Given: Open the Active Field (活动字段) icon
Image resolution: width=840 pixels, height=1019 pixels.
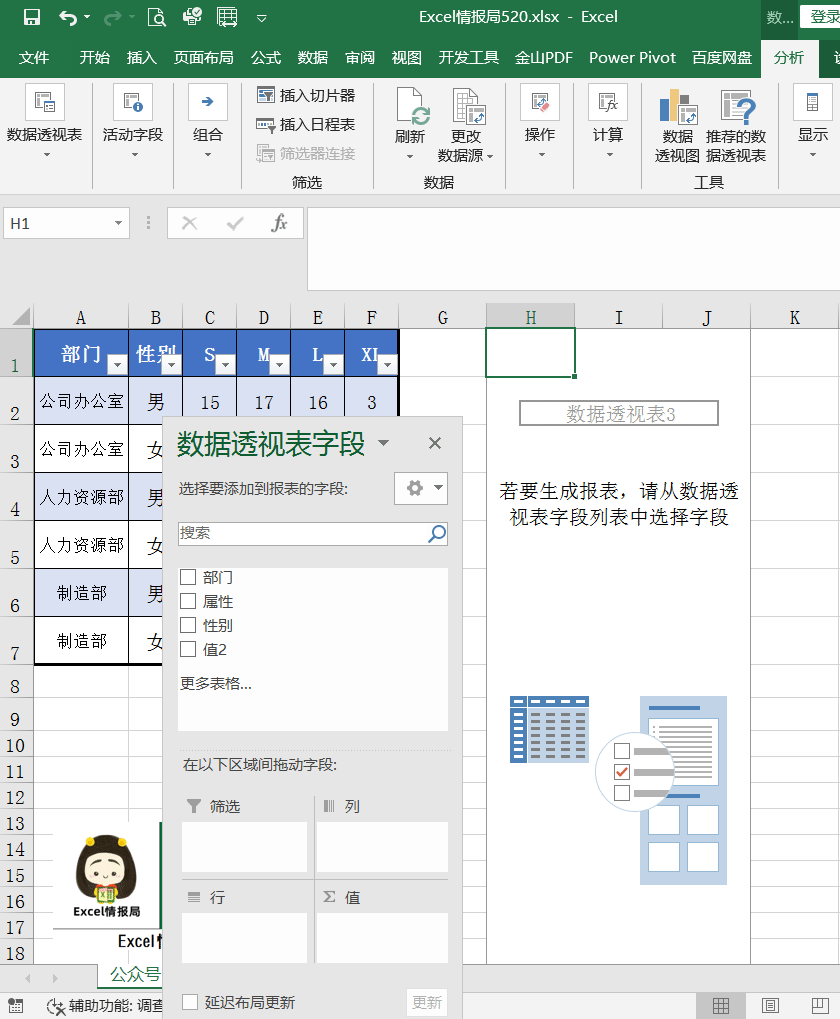Looking at the screenshot, I should 133,102.
